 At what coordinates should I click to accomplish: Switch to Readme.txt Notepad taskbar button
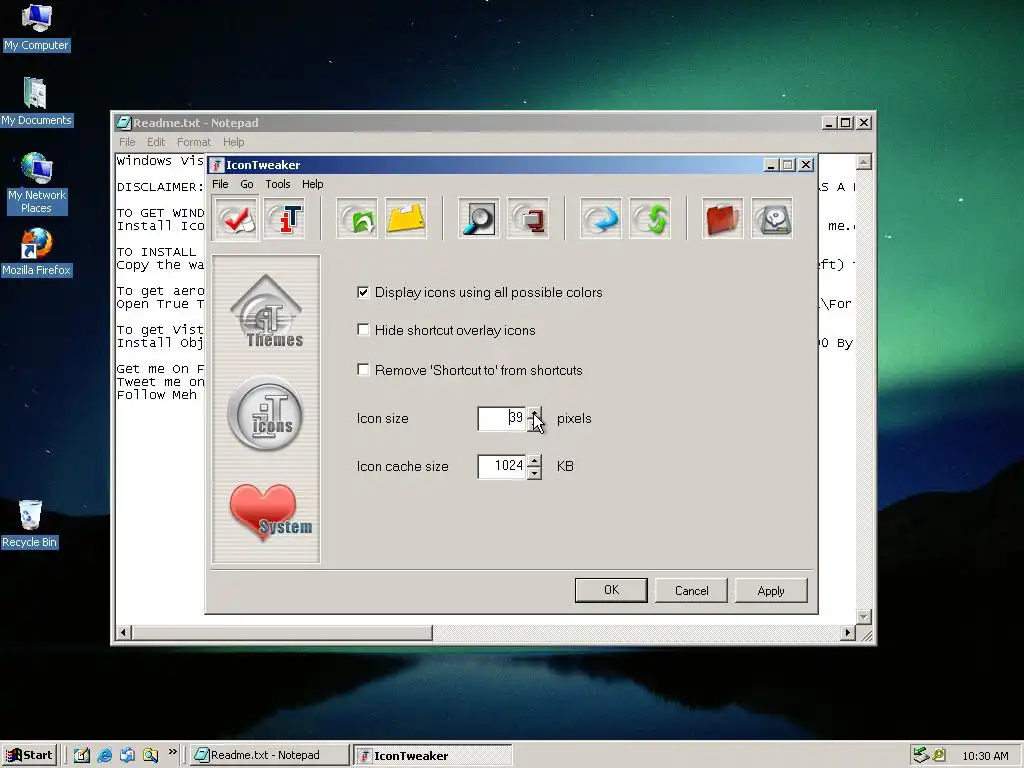[x=269, y=755]
